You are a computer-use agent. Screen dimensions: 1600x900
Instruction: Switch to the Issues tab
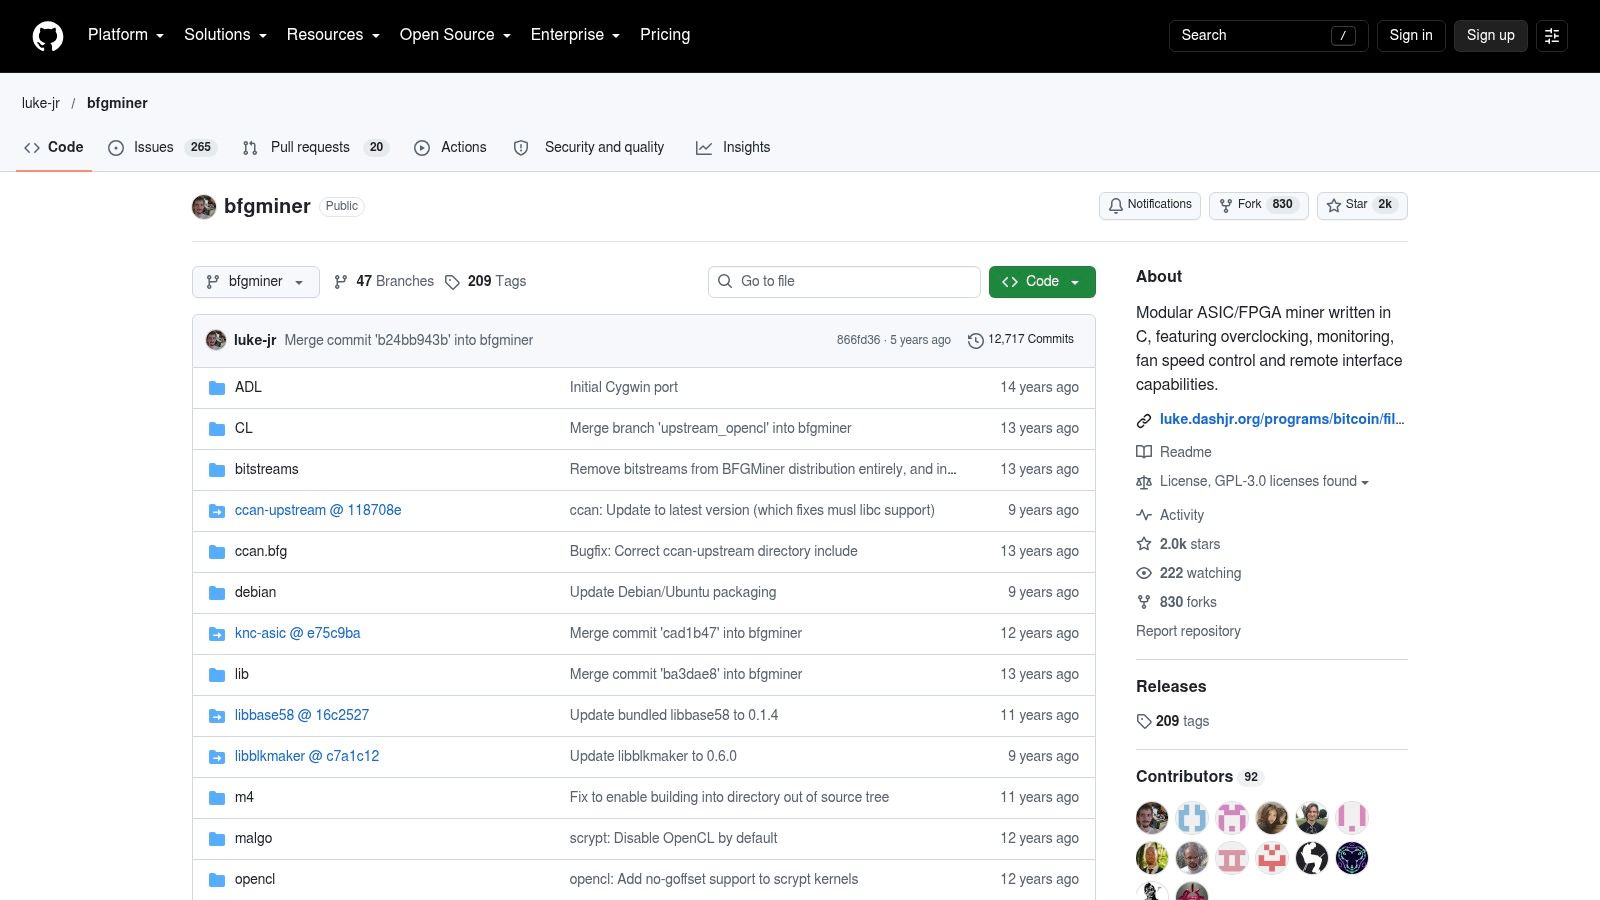click(162, 147)
